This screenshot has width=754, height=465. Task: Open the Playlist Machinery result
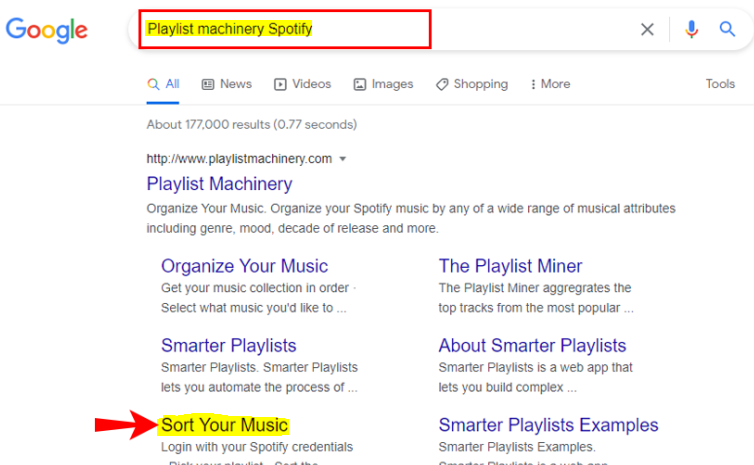[219, 184]
